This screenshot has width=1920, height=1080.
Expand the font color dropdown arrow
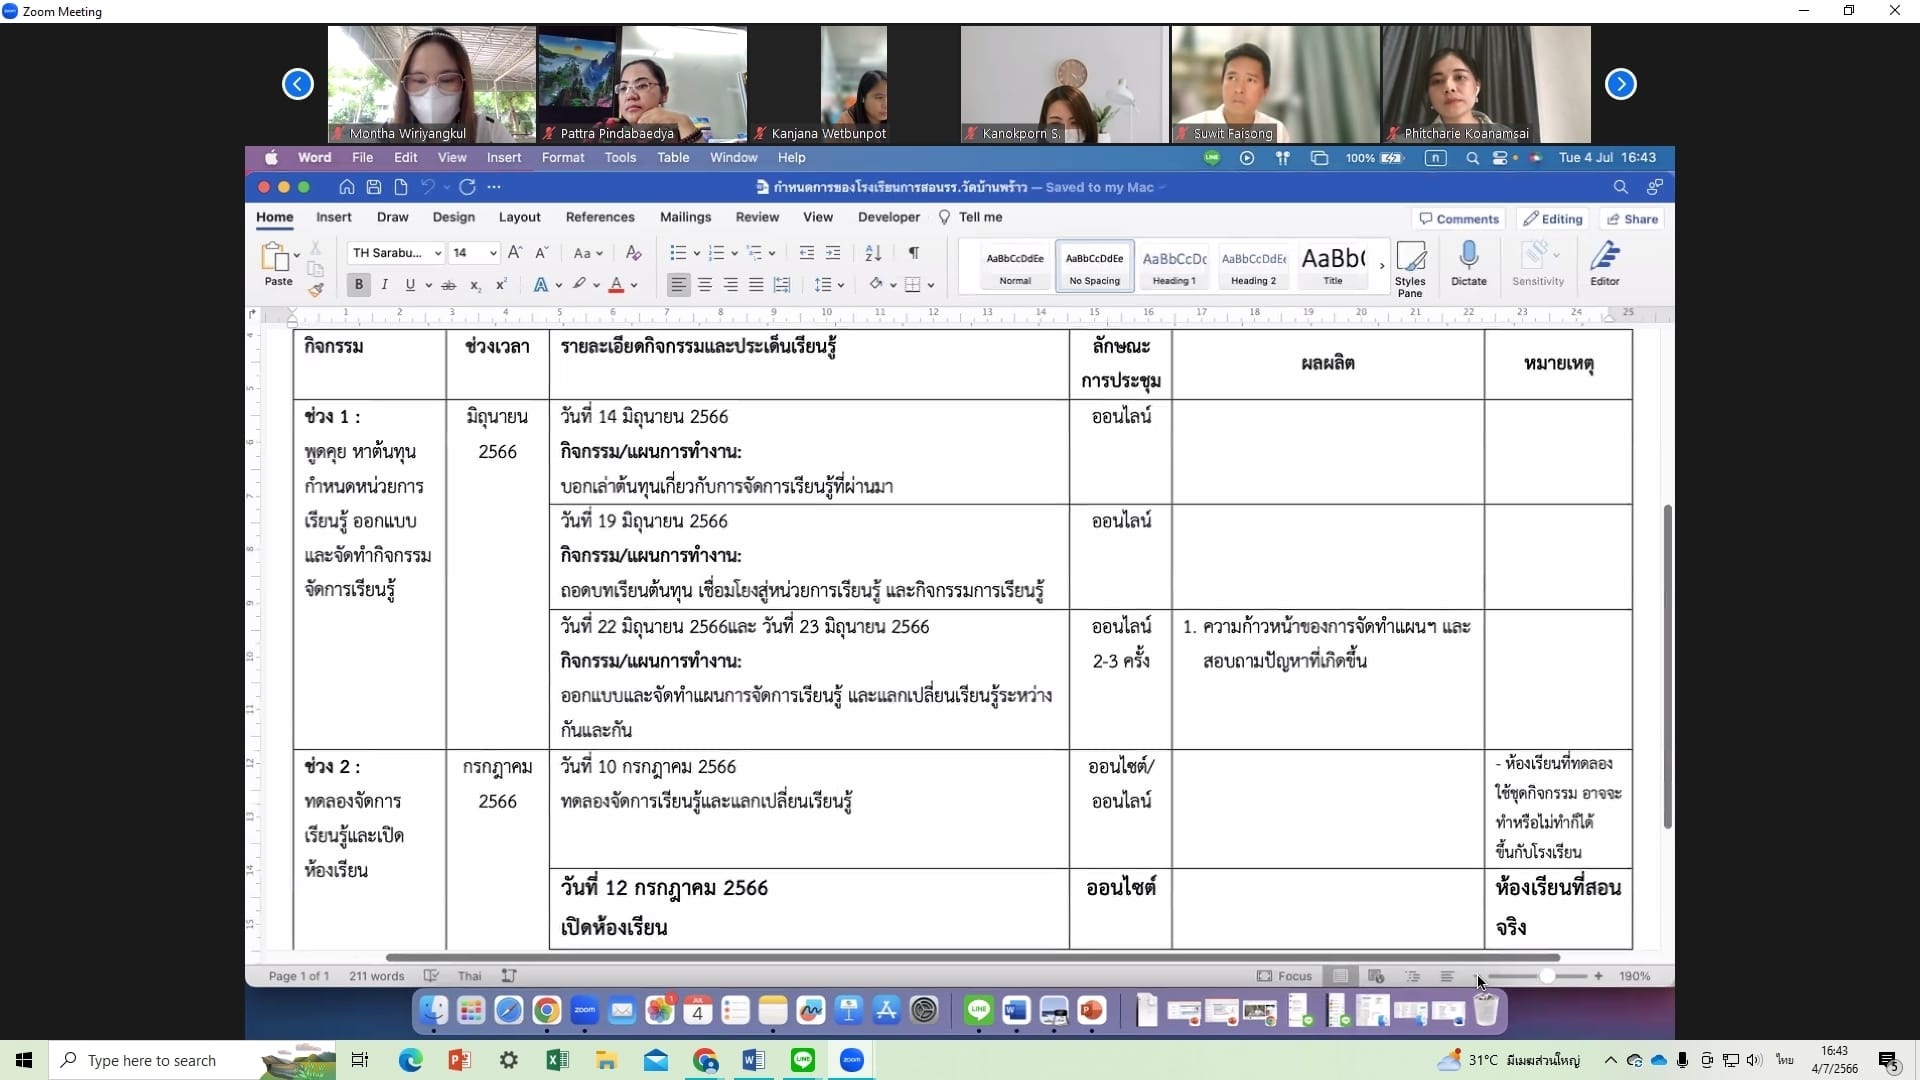[x=634, y=285]
